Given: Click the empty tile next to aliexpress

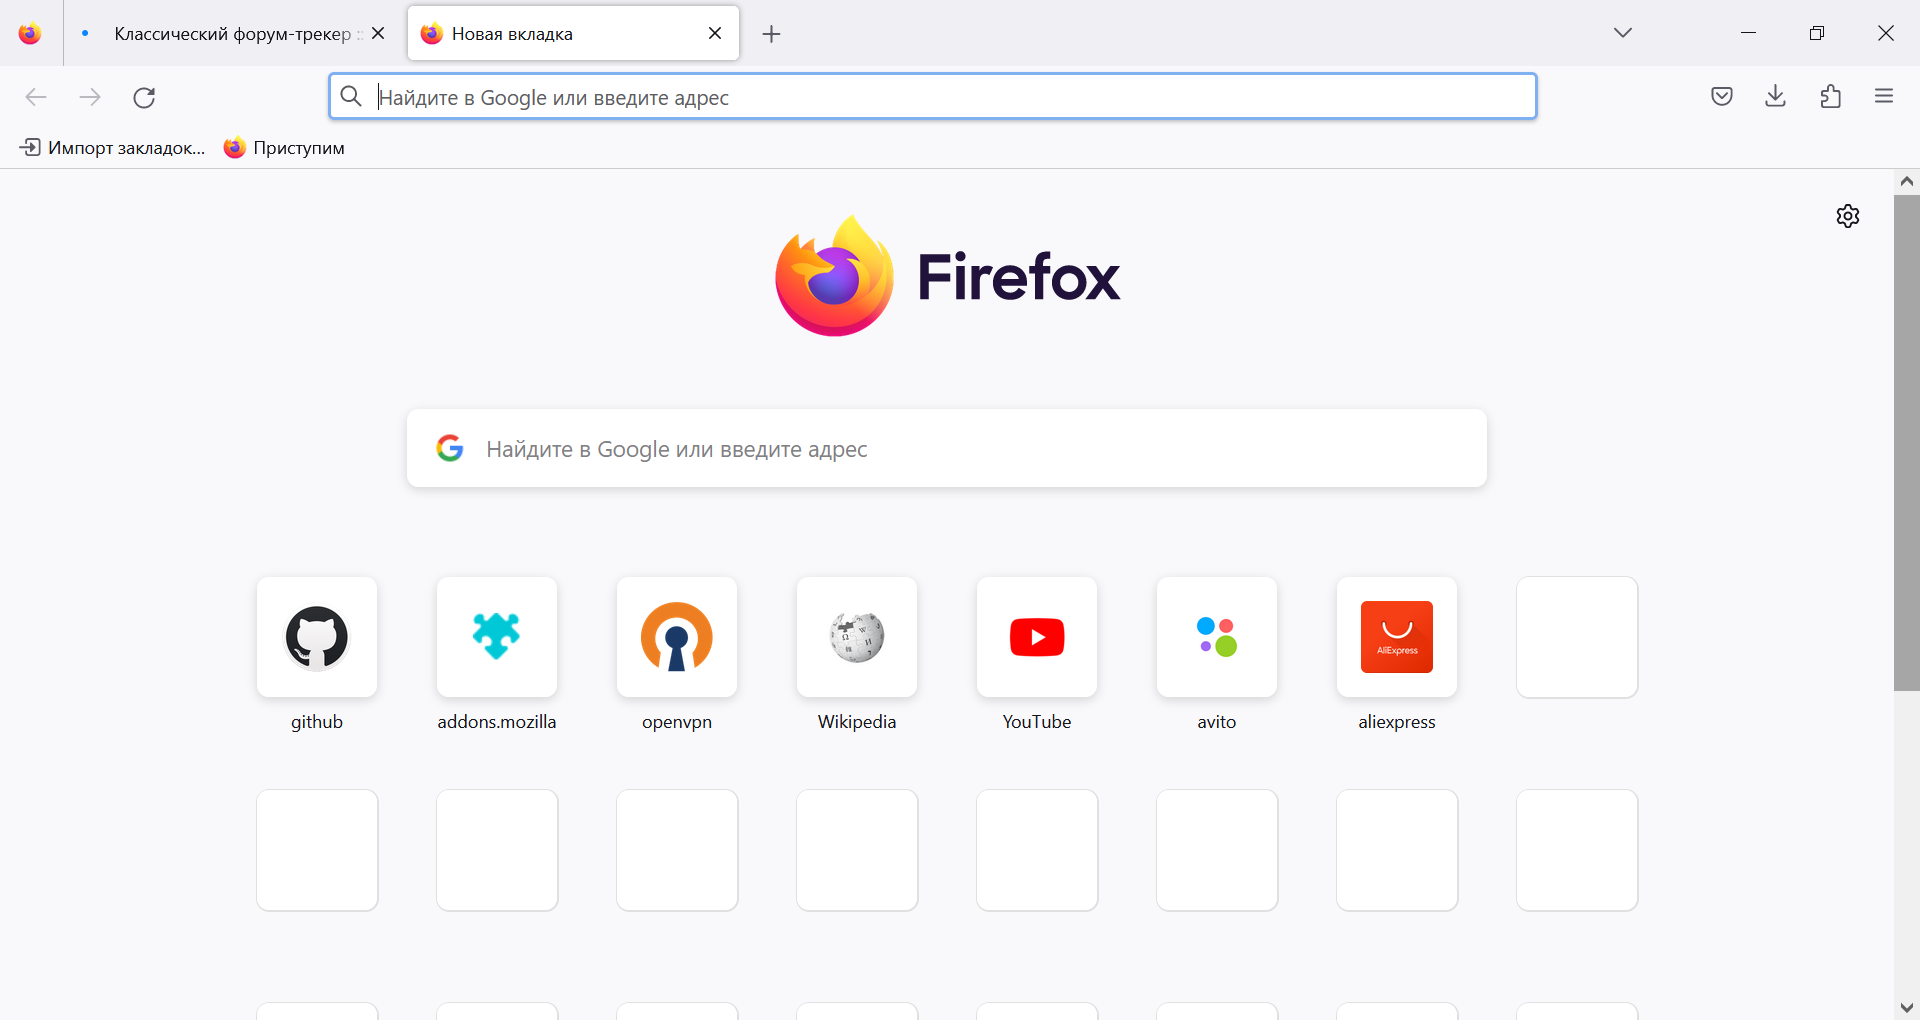Looking at the screenshot, I should click(1577, 637).
